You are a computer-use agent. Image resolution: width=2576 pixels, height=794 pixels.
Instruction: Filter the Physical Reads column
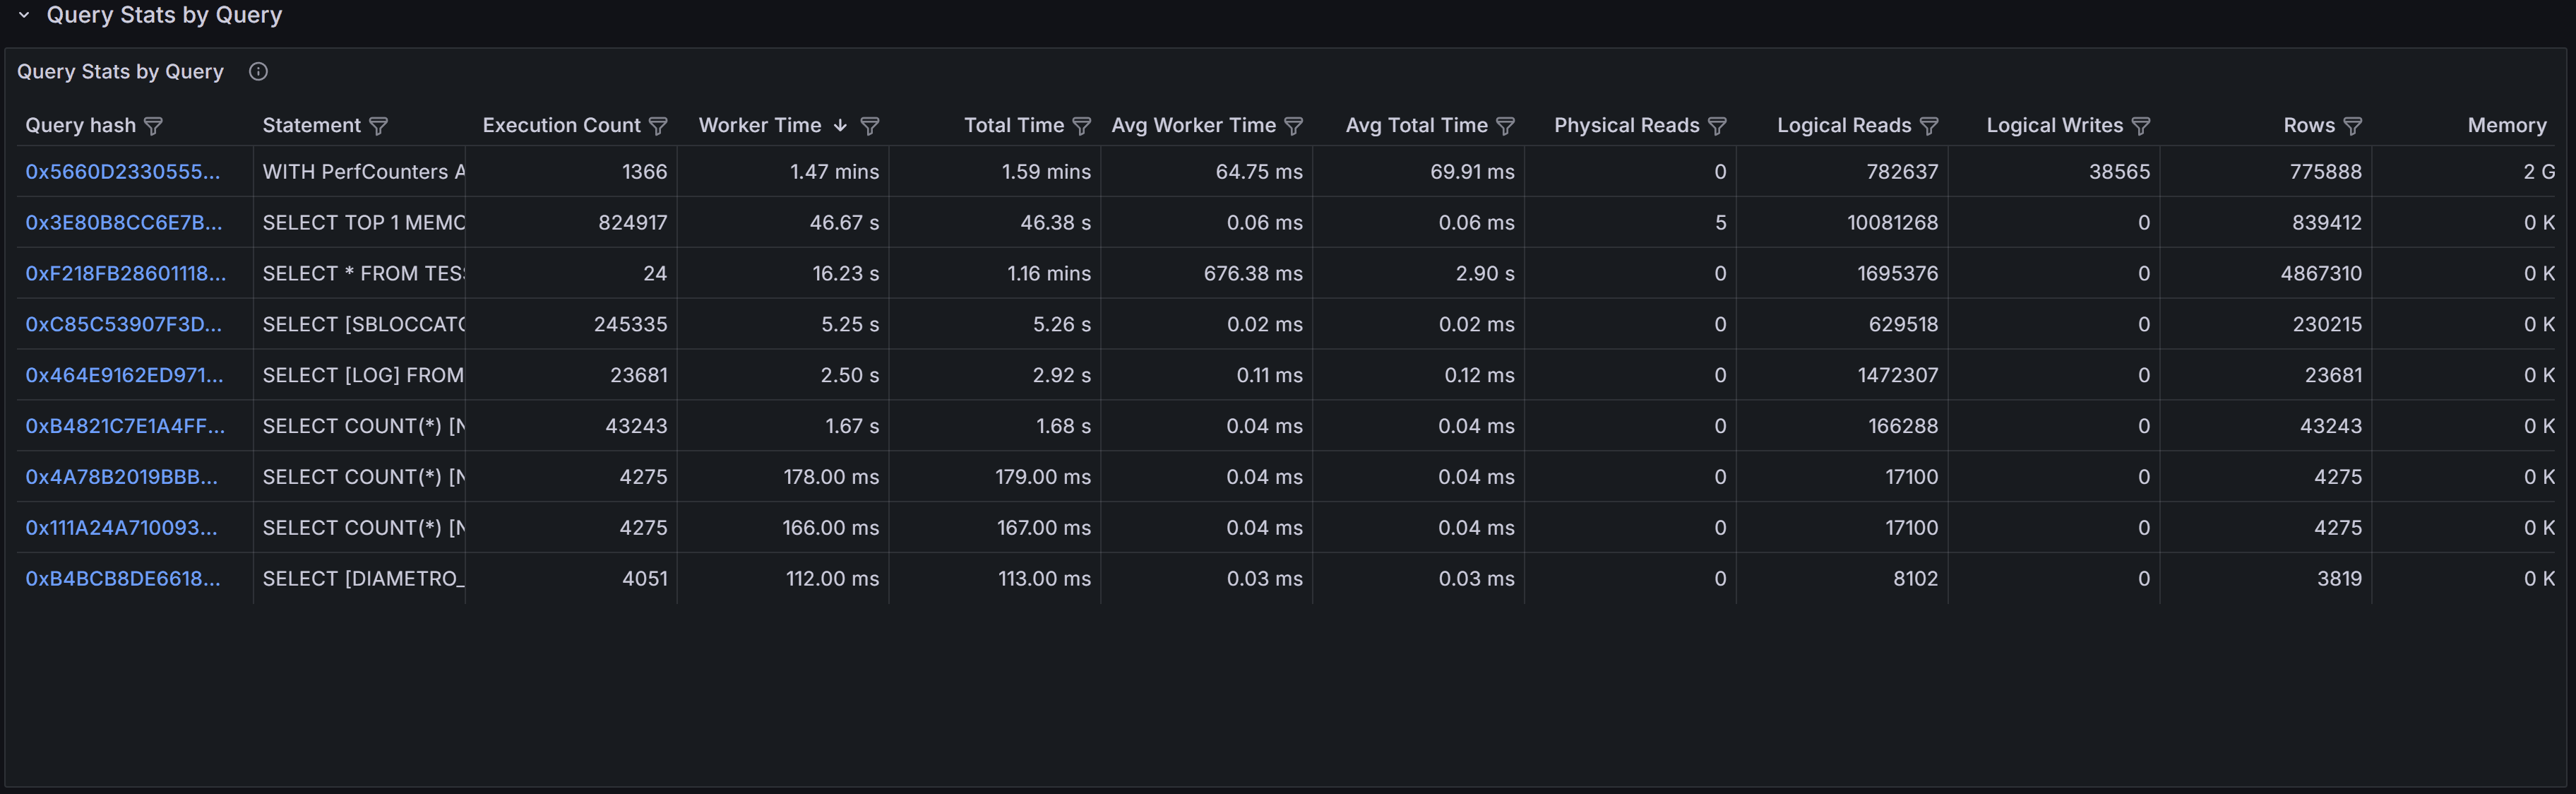pyautogui.click(x=1718, y=126)
